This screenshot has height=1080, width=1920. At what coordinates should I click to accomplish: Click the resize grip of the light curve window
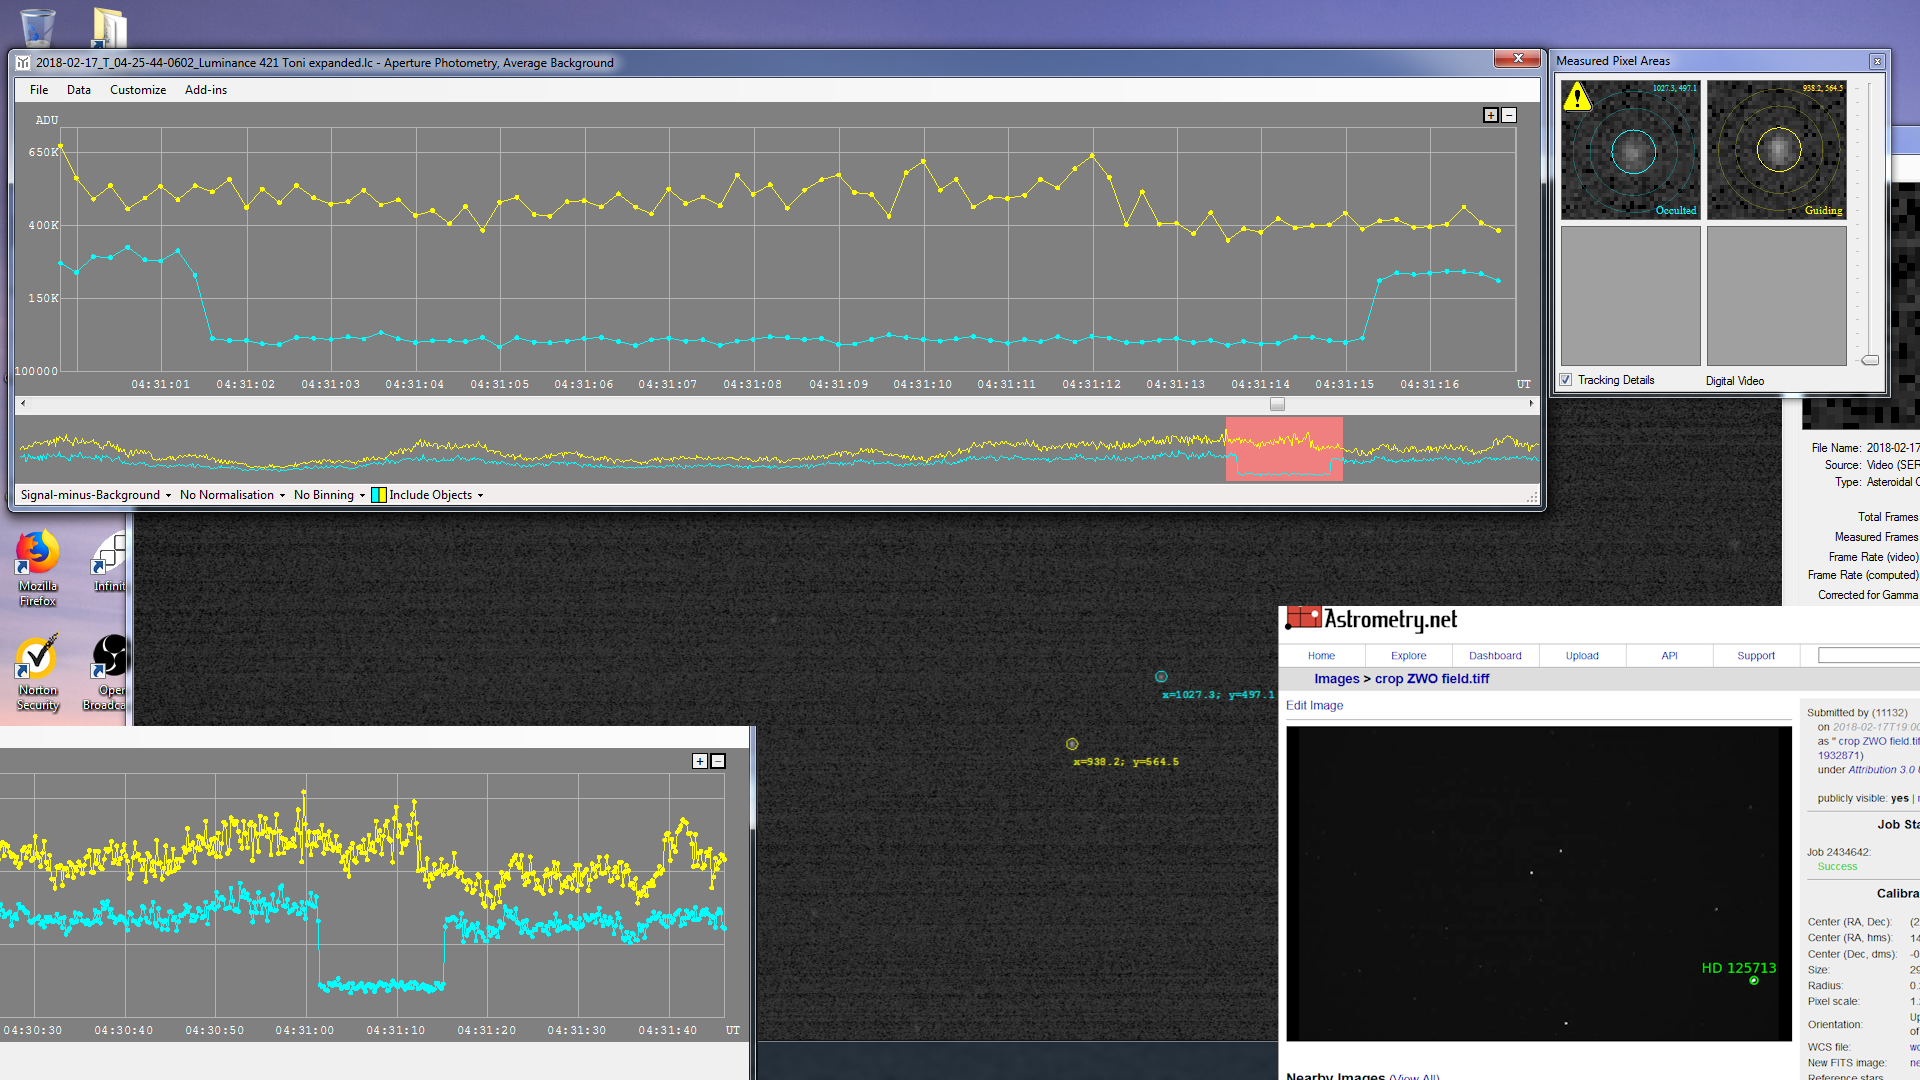pyautogui.click(x=1532, y=497)
